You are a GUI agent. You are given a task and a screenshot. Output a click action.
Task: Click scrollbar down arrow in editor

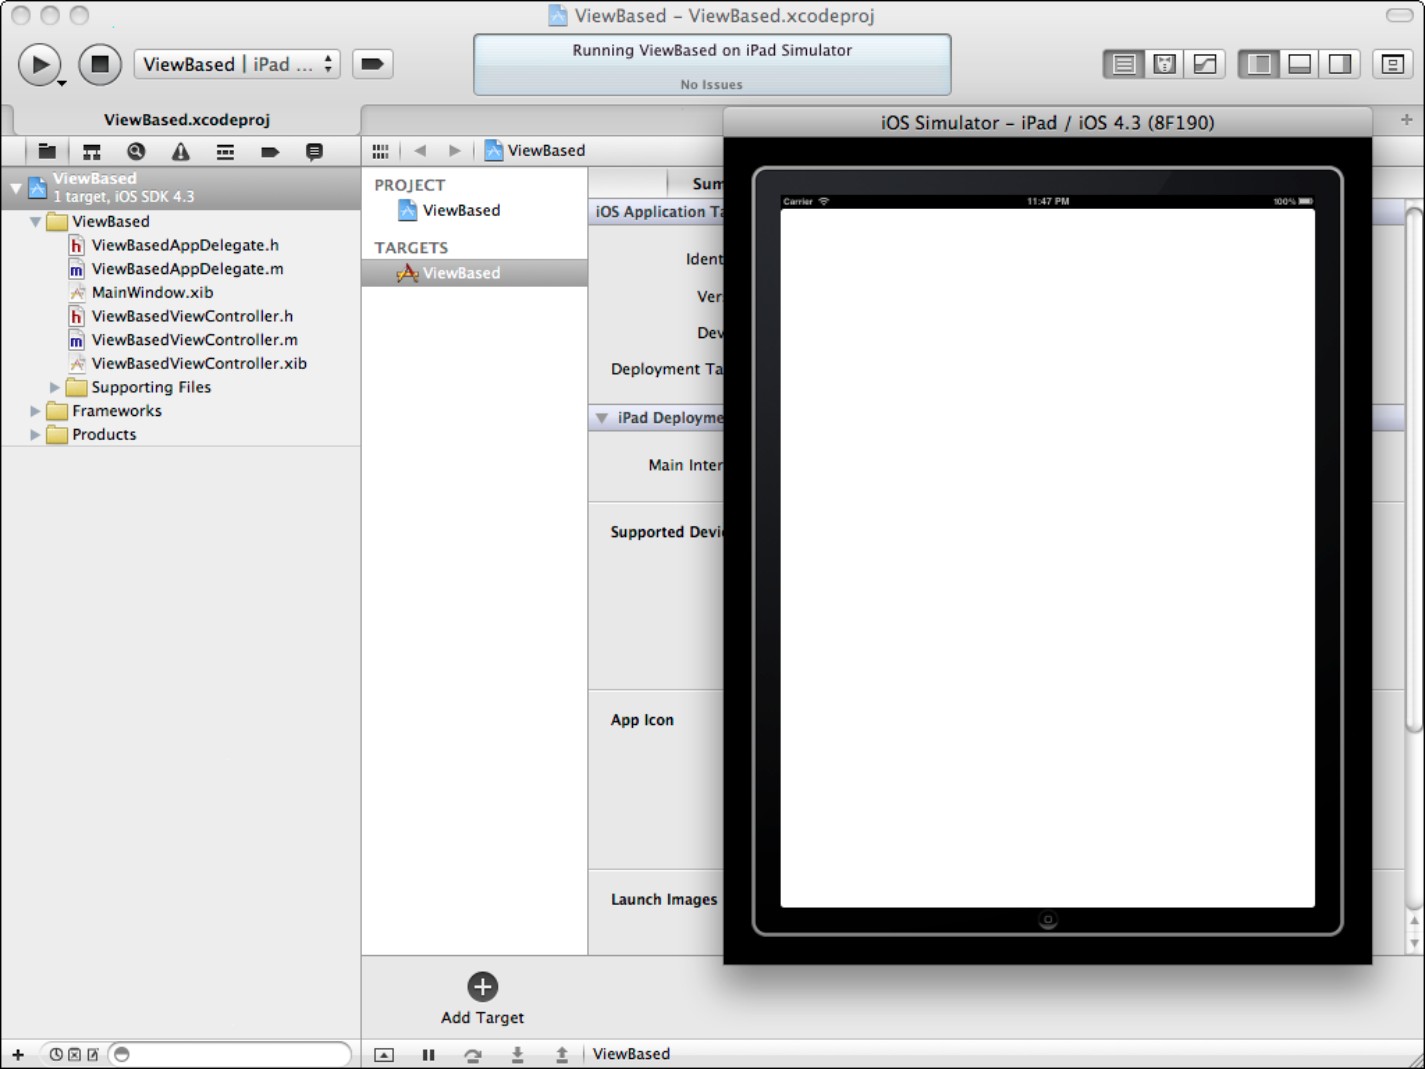(x=1414, y=943)
